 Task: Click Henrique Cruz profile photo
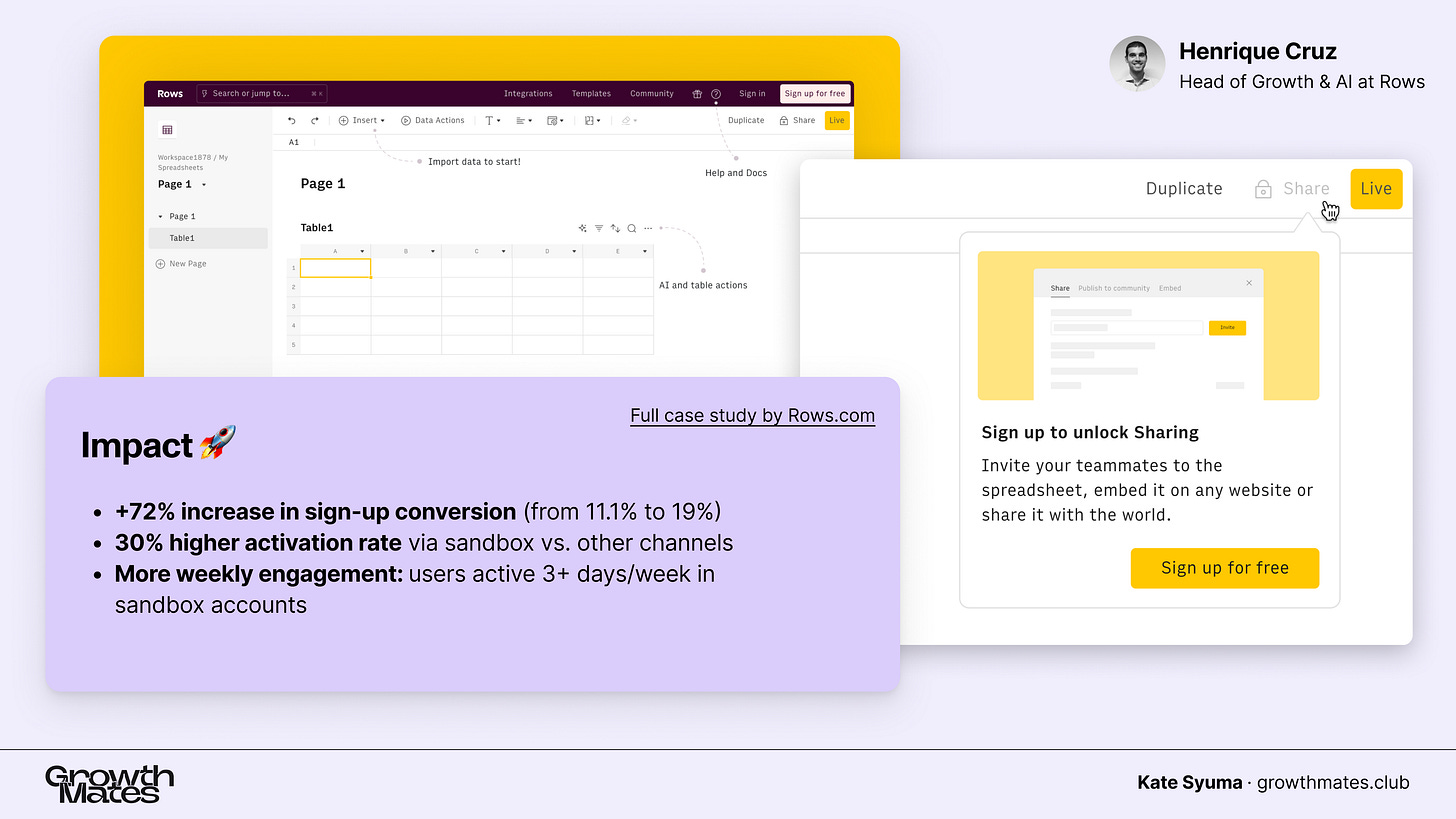coord(1137,64)
